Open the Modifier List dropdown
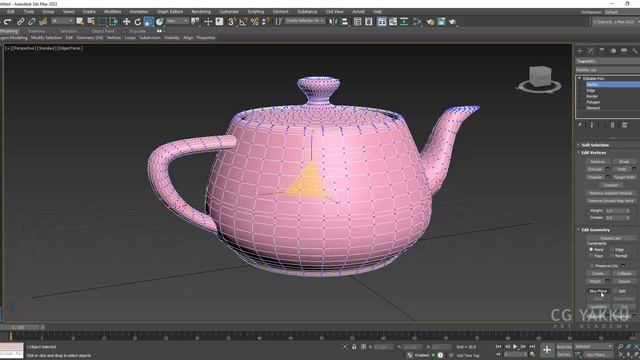Screen dimensions: 640x360 608,70
